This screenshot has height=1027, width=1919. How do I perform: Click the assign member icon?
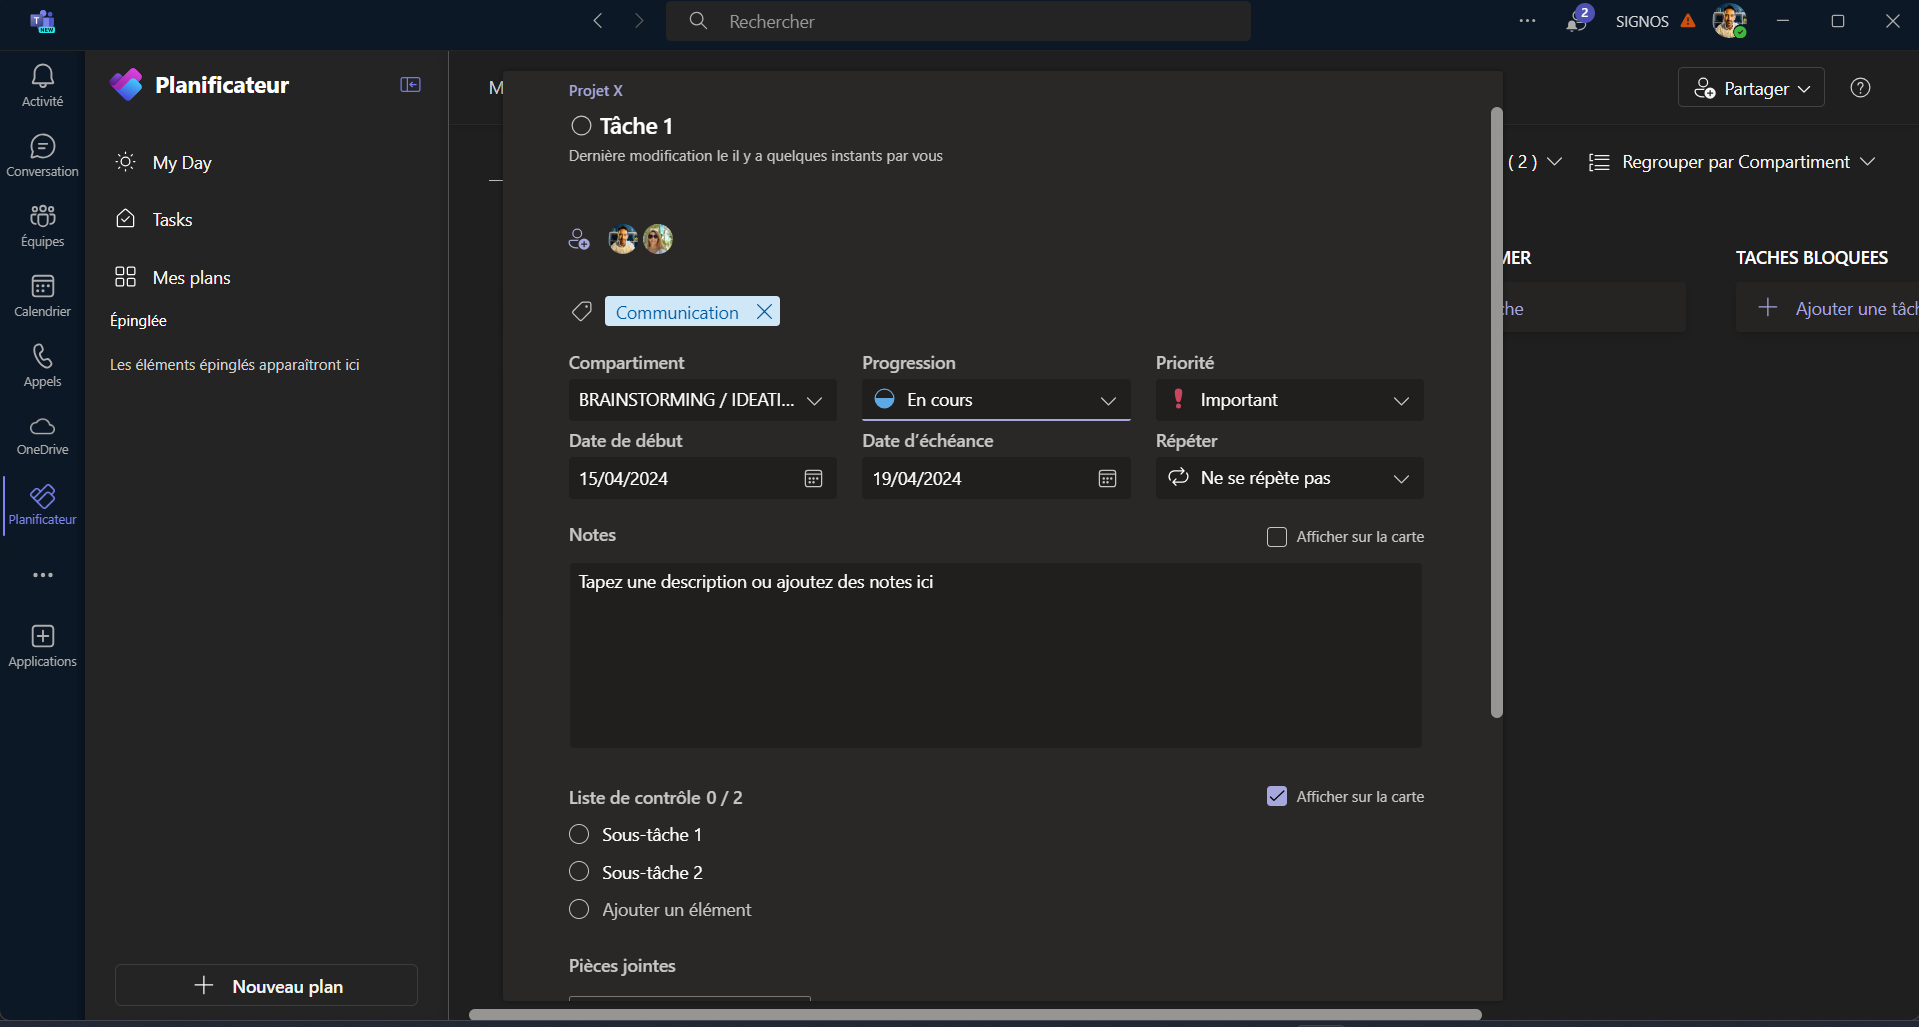coord(579,239)
